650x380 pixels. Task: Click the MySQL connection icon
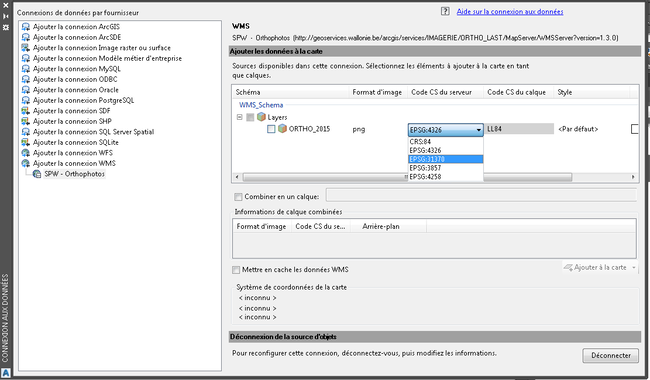pos(26,69)
